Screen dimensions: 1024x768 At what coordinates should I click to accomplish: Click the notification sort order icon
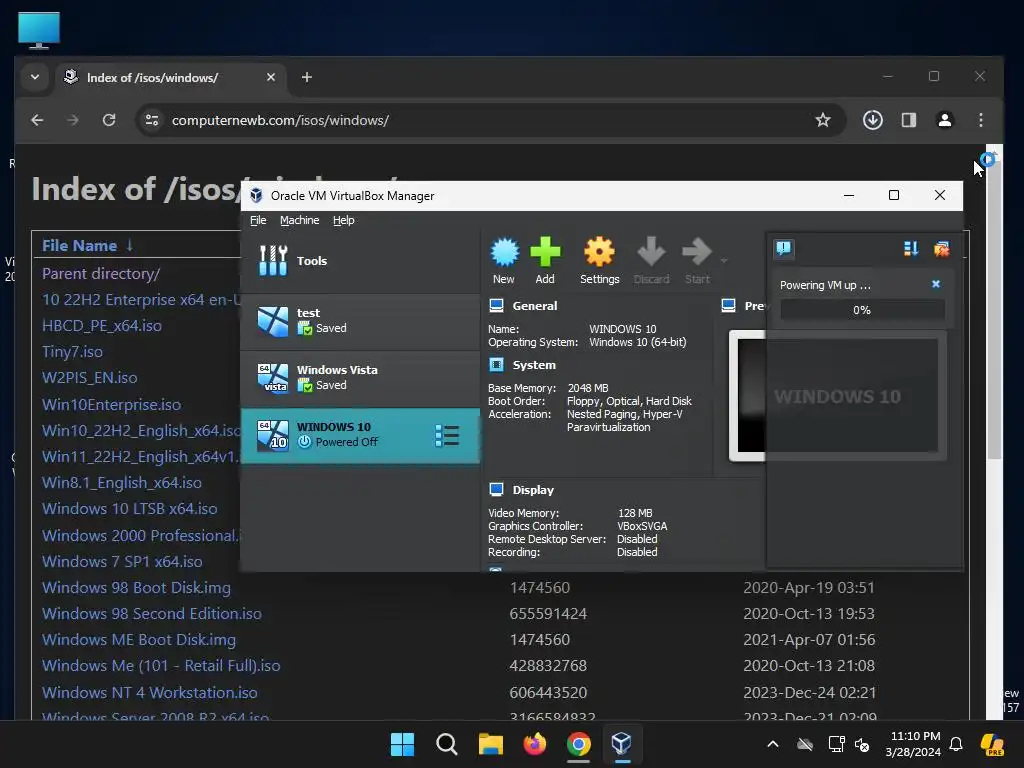(911, 248)
